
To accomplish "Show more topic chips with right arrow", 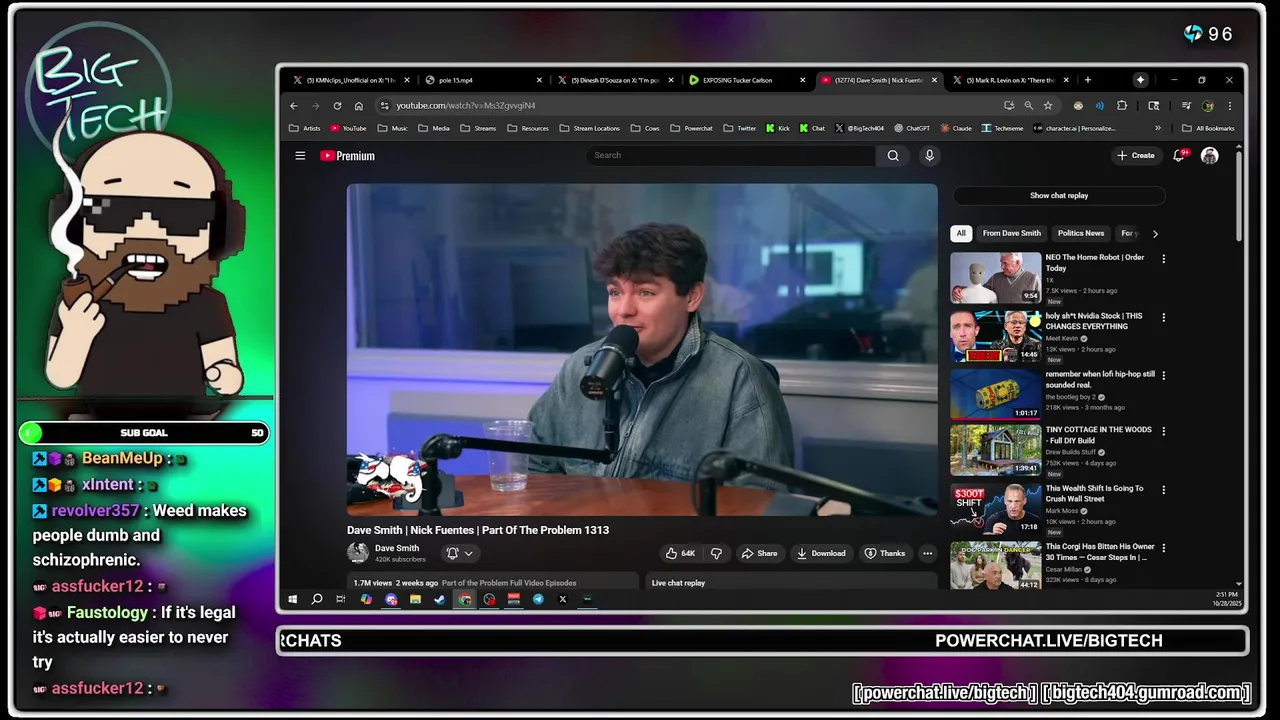I will [1155, 233].
